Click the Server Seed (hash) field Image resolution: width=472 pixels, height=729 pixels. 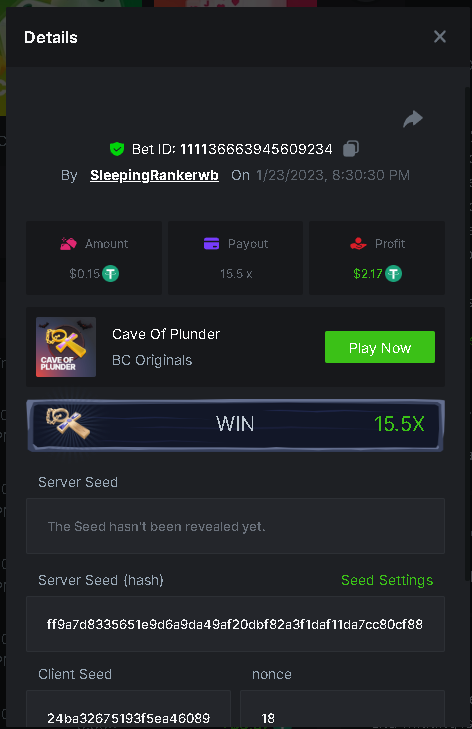[235, 624]
